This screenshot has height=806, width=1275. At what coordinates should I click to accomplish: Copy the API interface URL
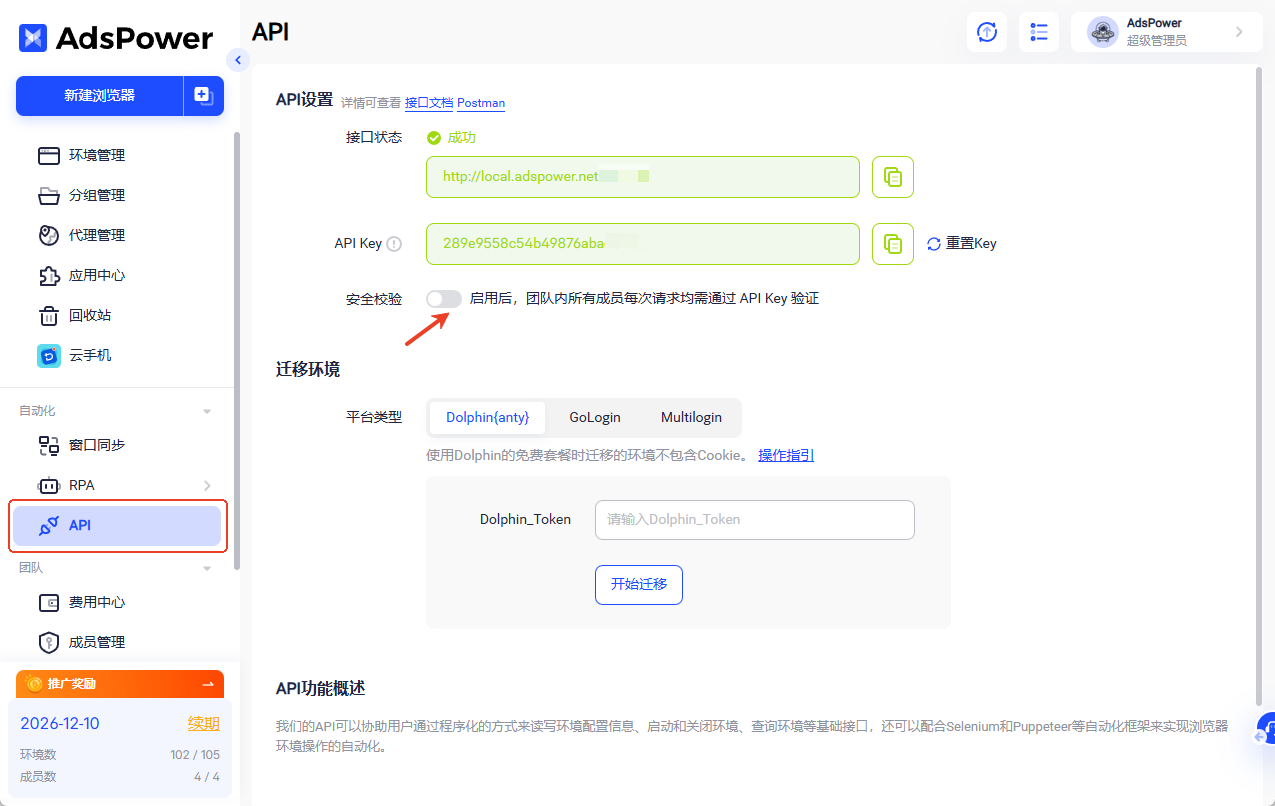tap(892, 176)
